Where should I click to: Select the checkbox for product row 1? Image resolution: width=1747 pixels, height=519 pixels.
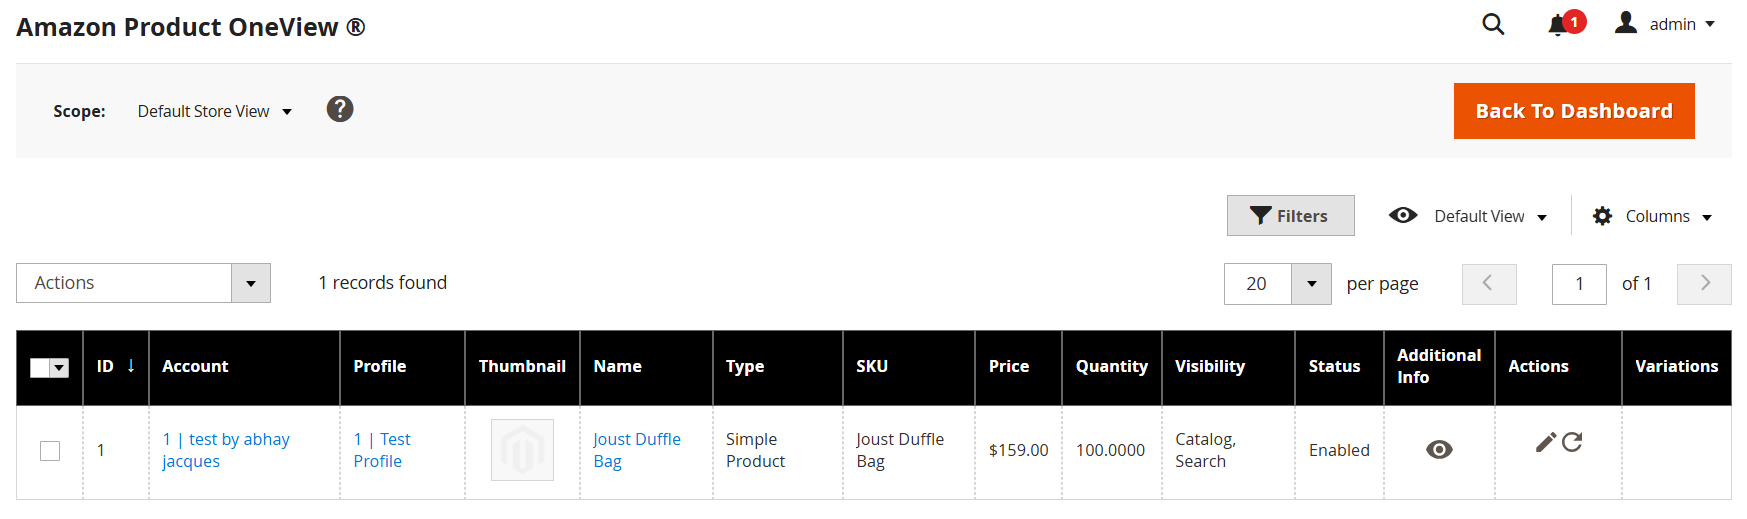50,451
